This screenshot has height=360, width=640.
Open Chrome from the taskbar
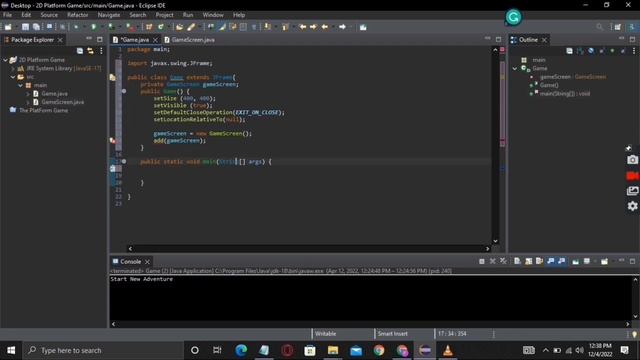tap(379, 350)
